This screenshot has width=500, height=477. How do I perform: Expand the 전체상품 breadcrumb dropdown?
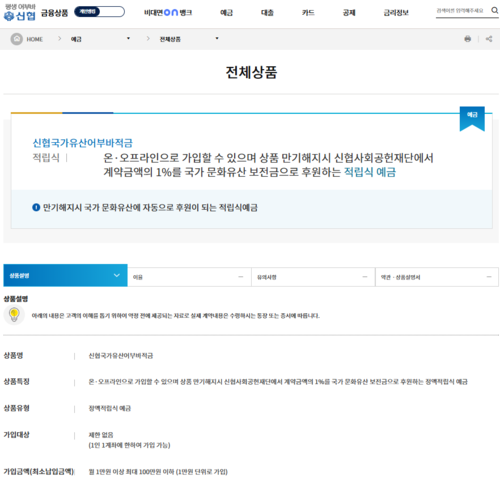coord(189,39)
